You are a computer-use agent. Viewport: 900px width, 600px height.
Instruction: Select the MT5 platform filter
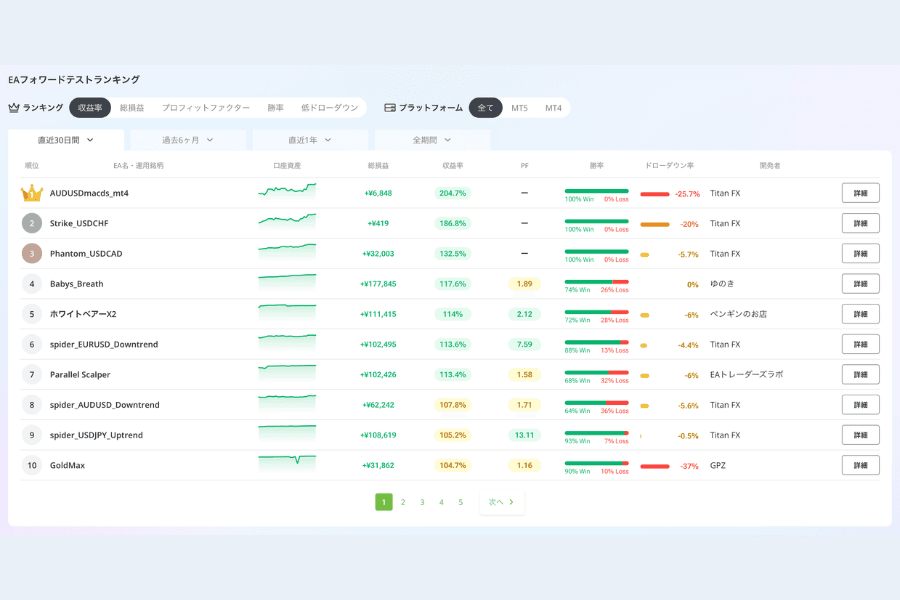[x=519, y=108]
